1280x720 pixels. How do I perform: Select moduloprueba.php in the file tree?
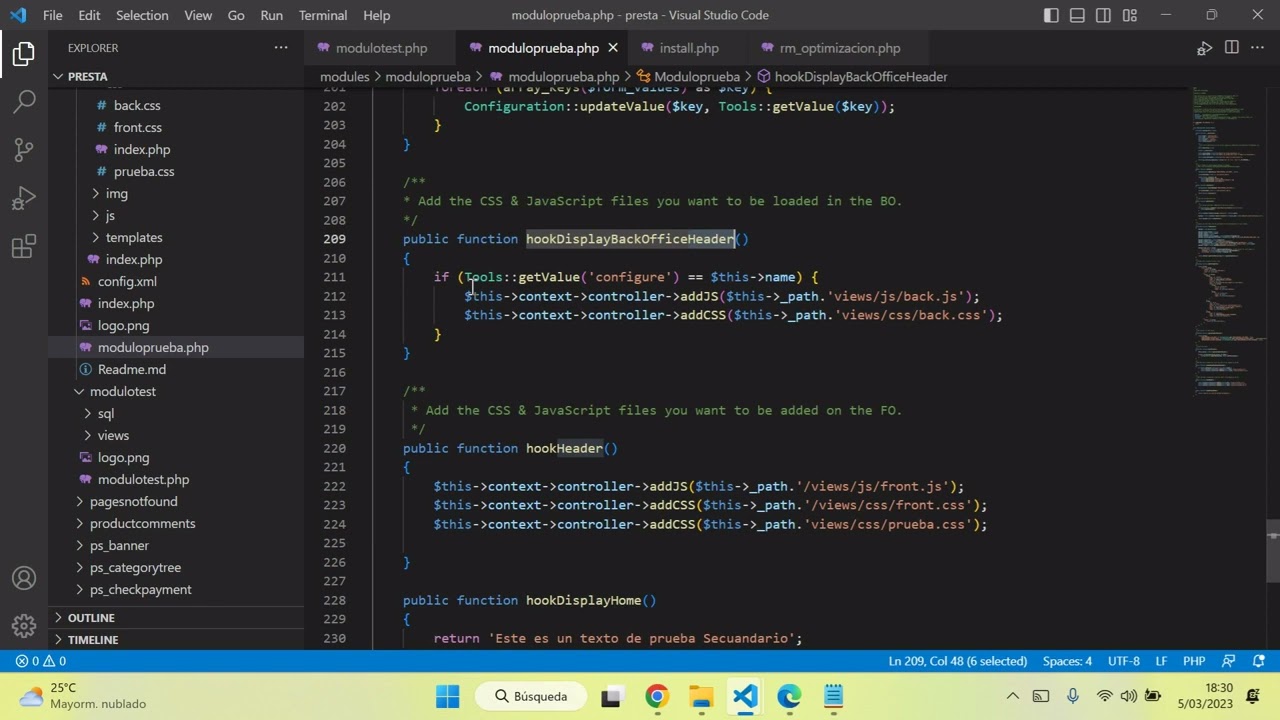pyautogui.click(x=153, y=347)
